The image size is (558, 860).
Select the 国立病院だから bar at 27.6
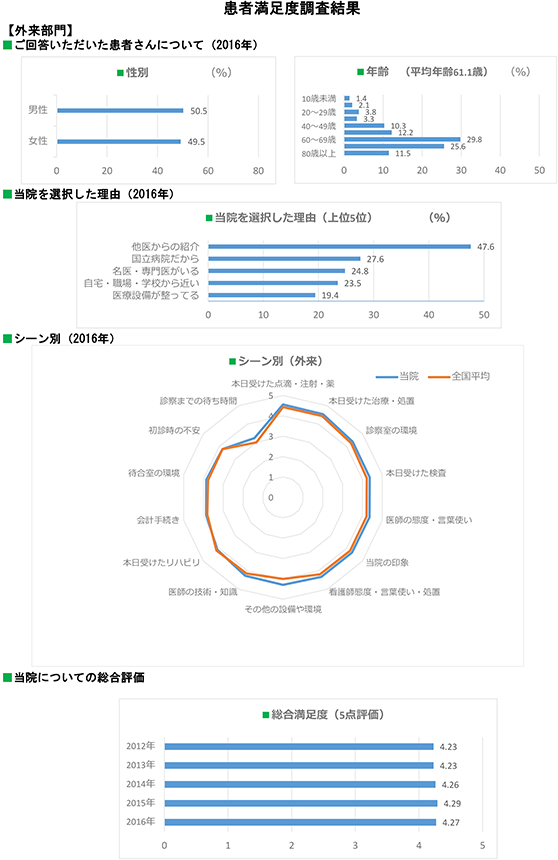click(x=284, y=259)
